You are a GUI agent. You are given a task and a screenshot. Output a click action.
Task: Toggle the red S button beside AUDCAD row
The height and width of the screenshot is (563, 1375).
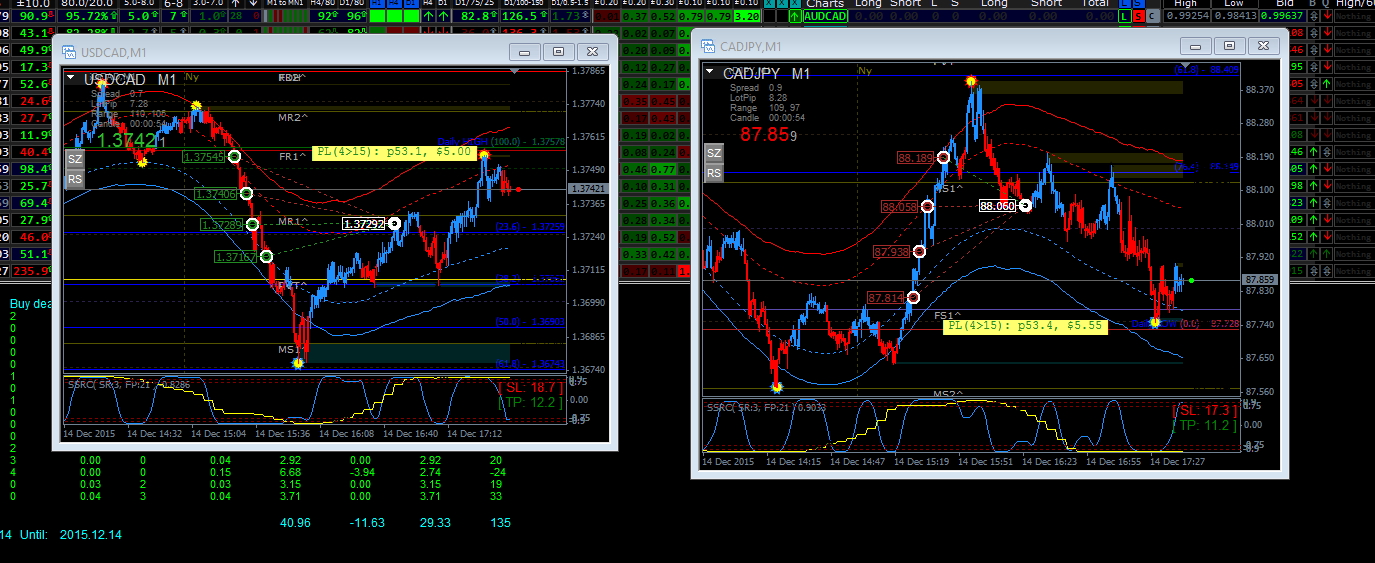(1139, 16)
